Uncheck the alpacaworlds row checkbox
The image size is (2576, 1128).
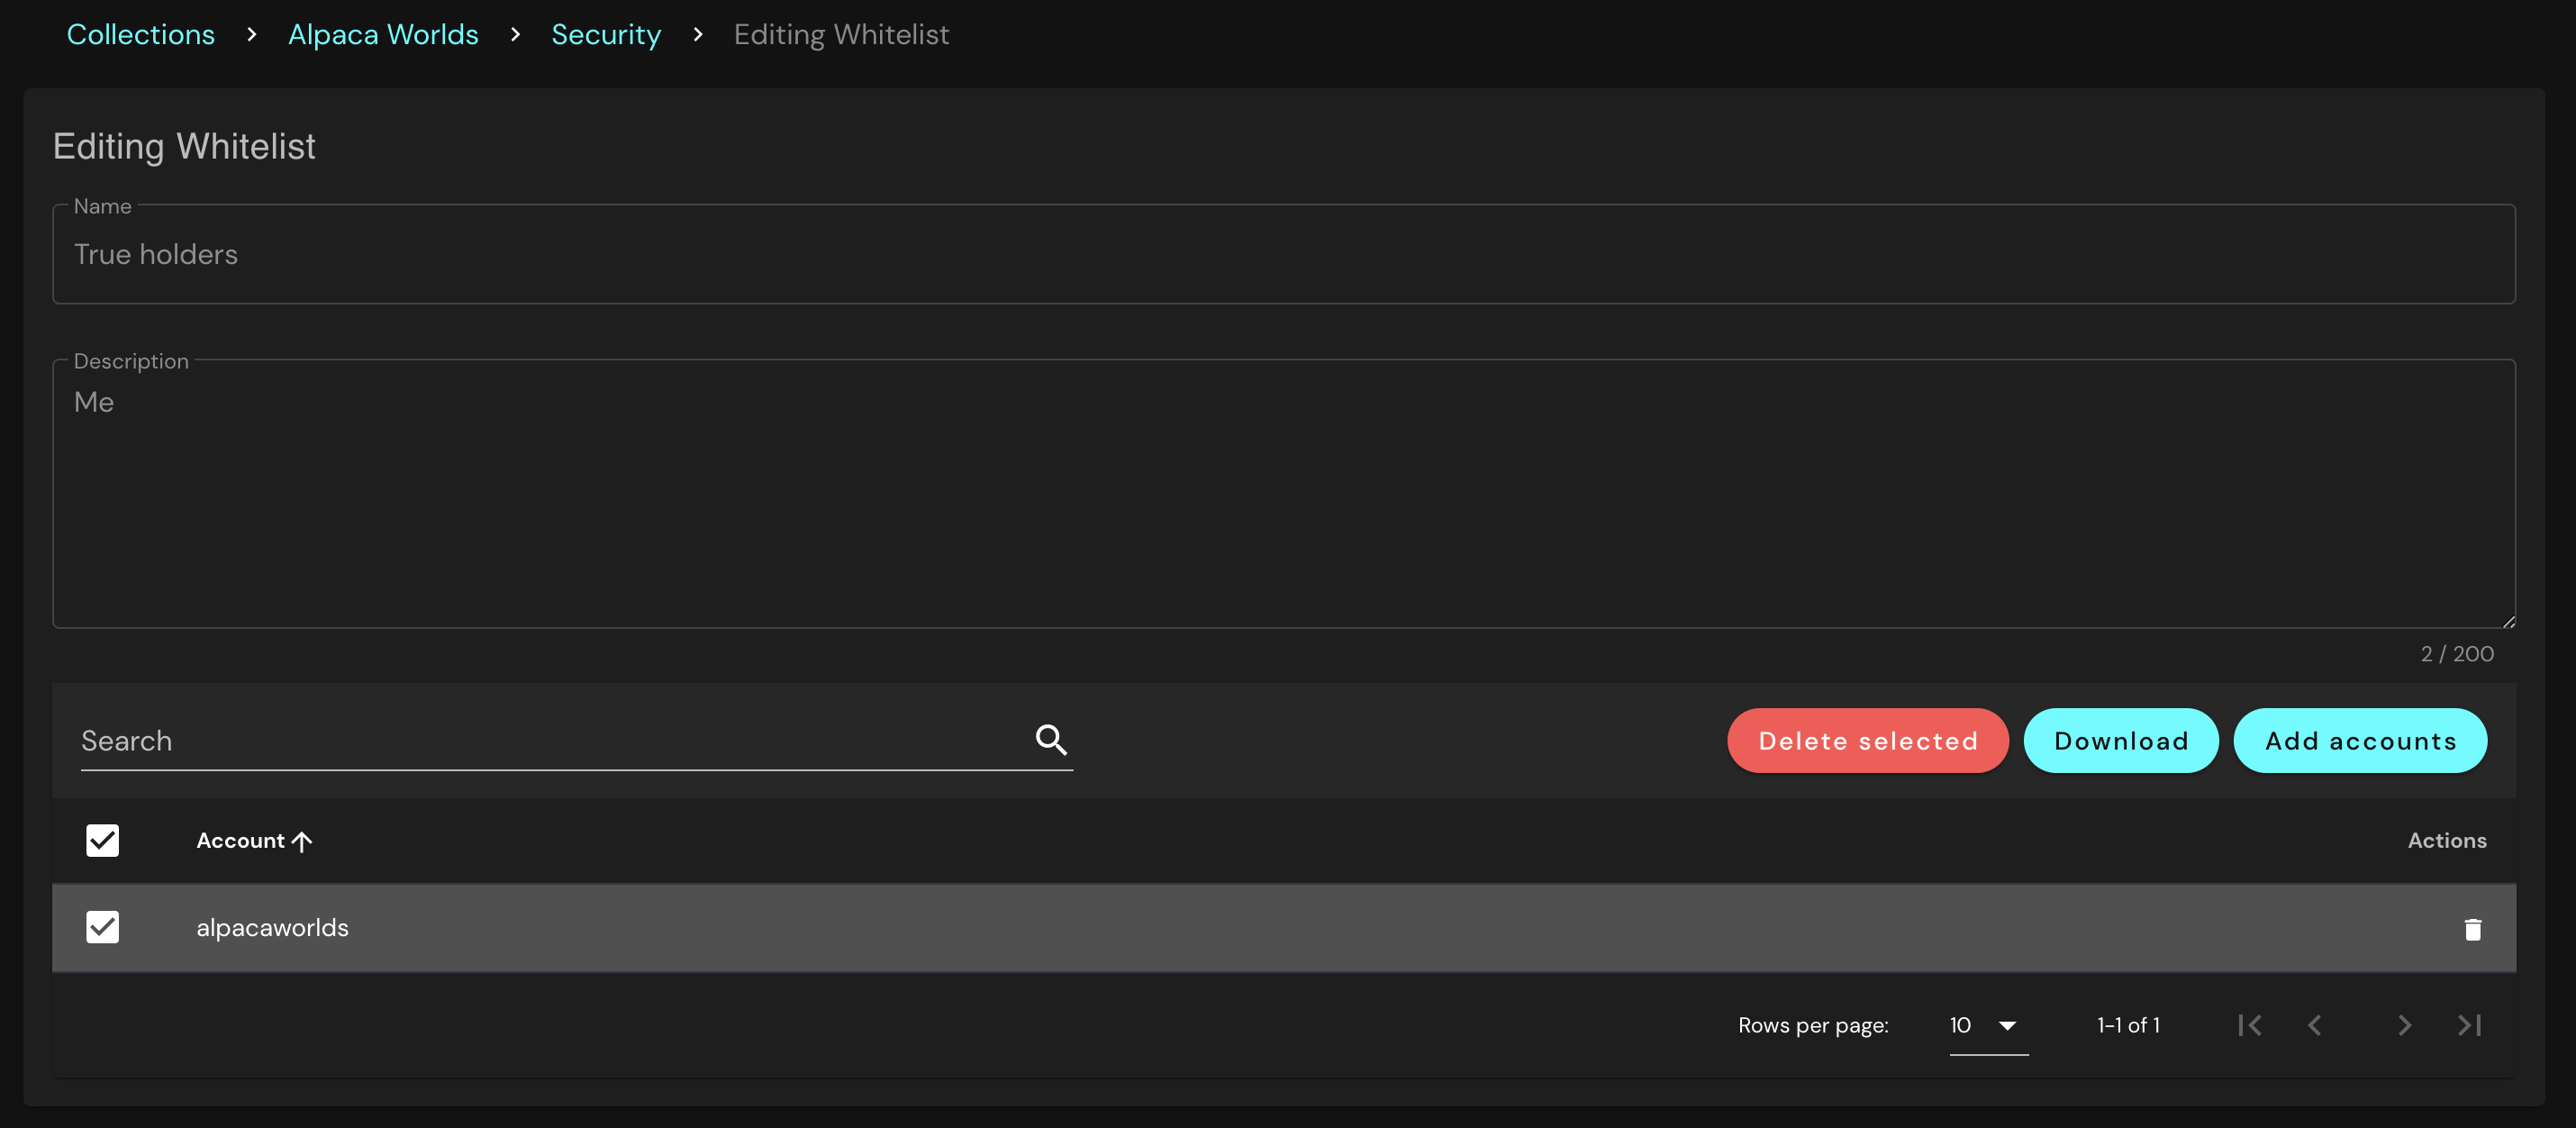102,927
